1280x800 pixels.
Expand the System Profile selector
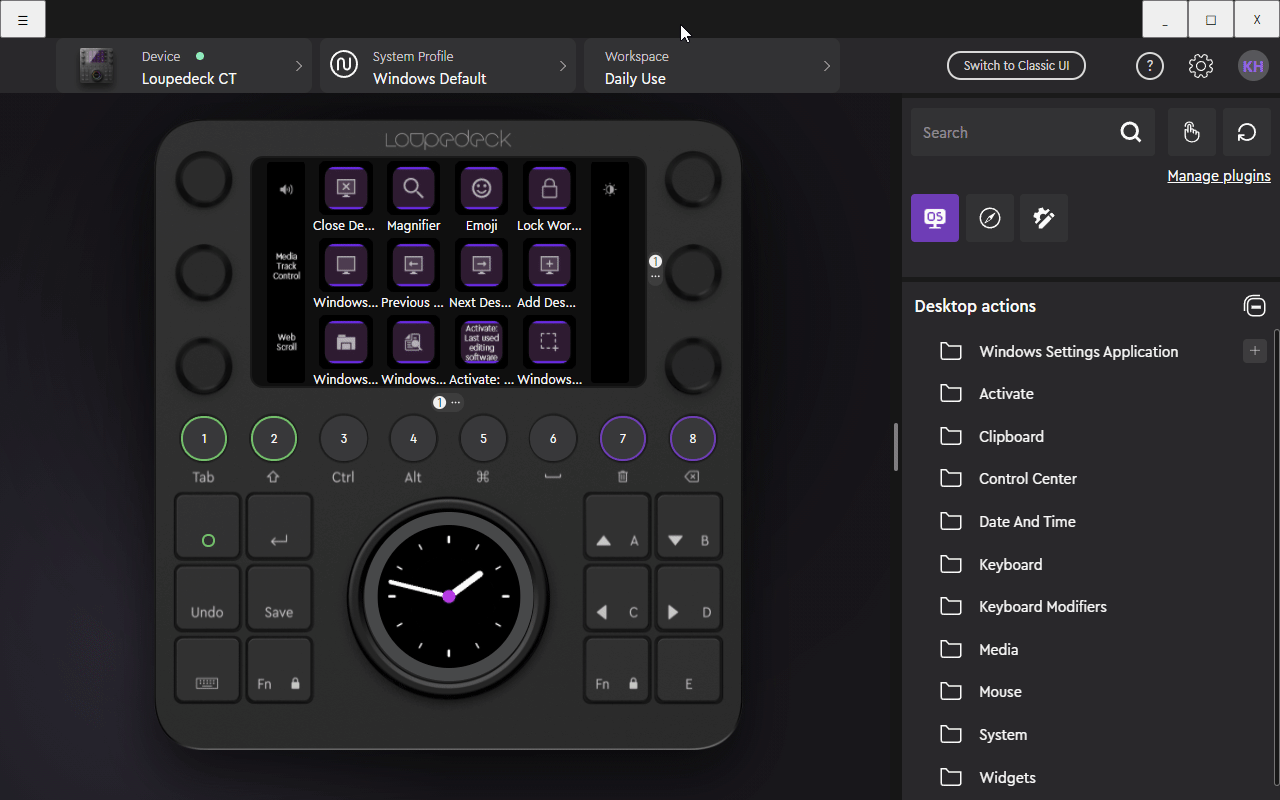[x=448, y=67]
